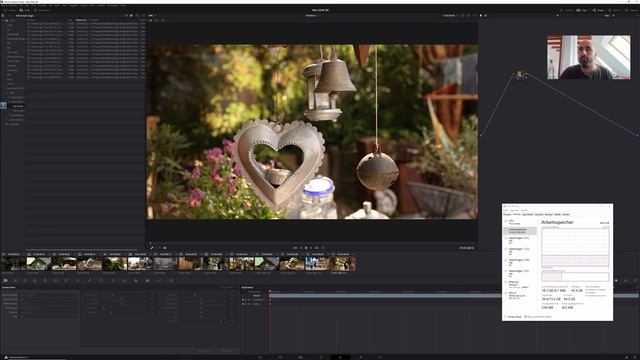Image resolution: width=640 pixels, height=360 pixels.
Task: Open the Color Match palette icon
Action: point(15,280)
